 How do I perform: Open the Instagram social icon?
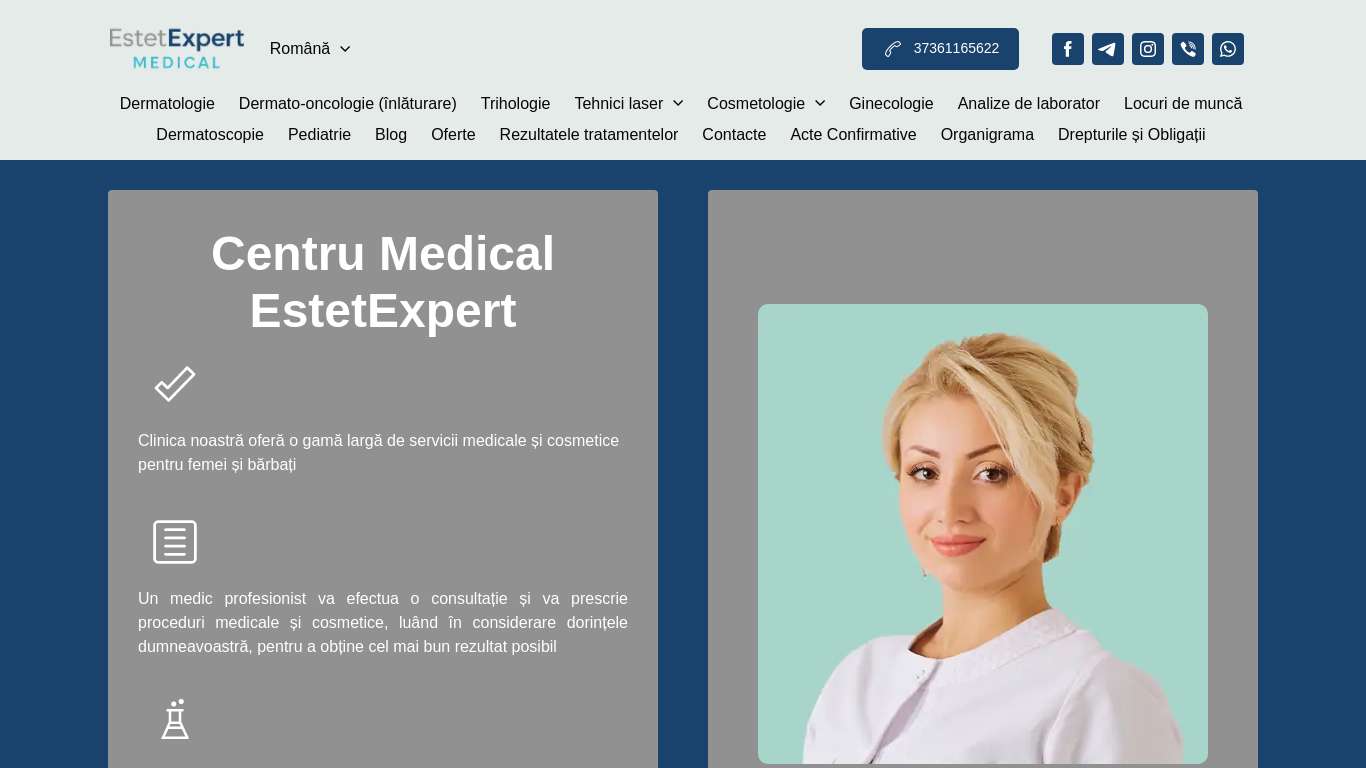(x=1147, y=49)
